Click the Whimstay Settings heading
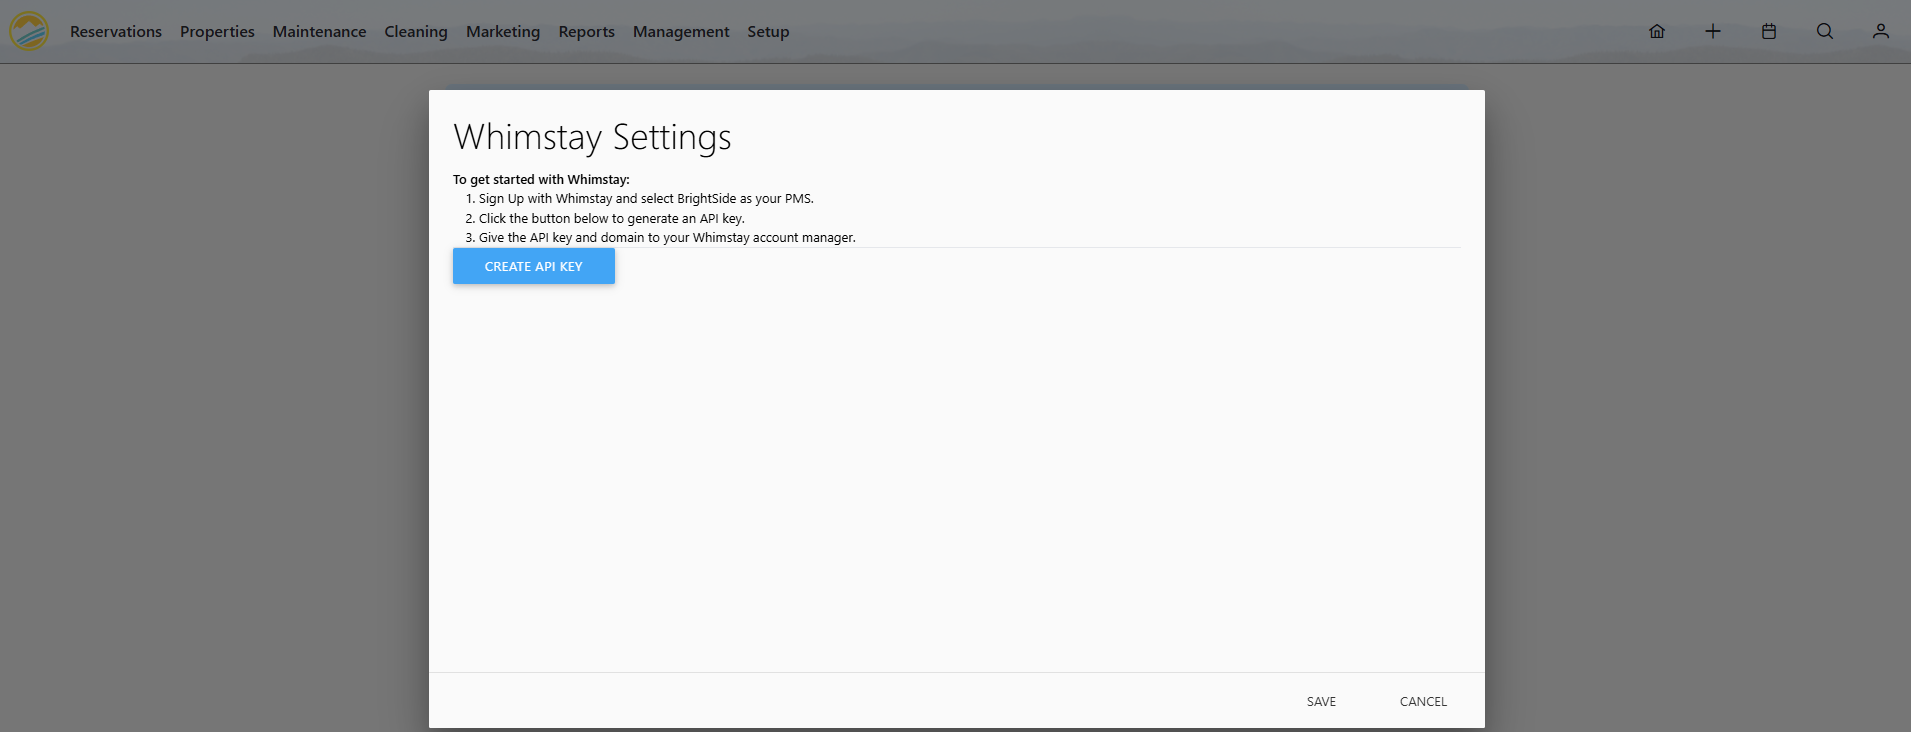1911x732 pixels. (592, 137)
